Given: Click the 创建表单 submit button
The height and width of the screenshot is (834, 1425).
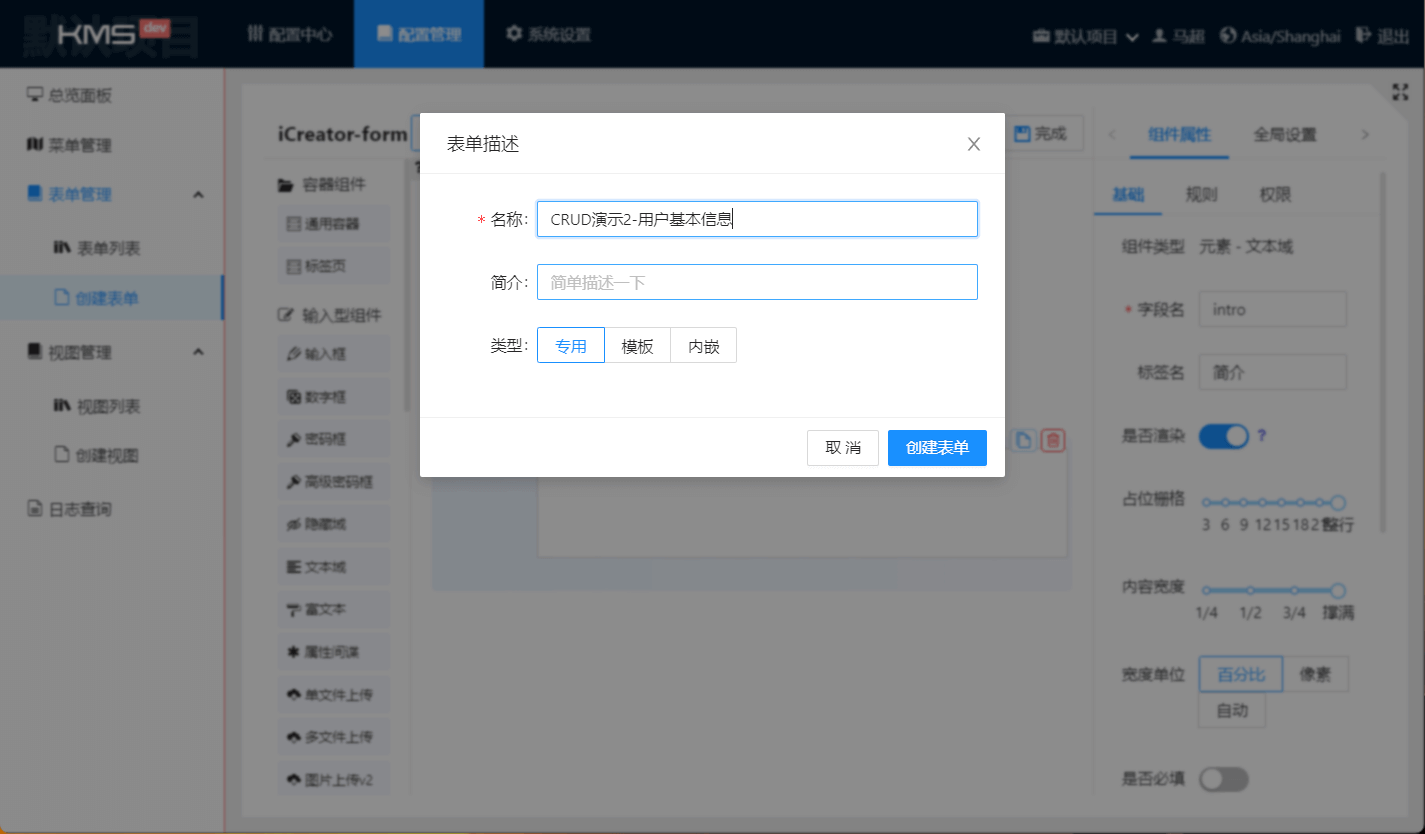Looking at the screenshot, I should click(937, 448).
